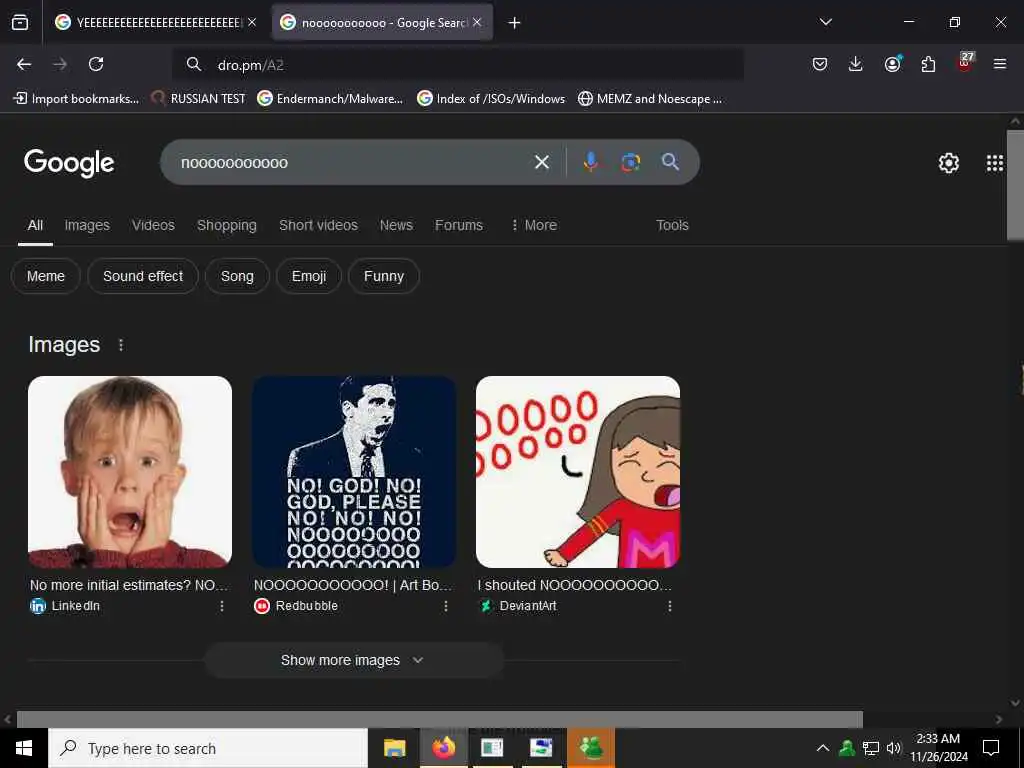Open the Firefox account icon
1024x768 pixels.
[x=892, y=64]
